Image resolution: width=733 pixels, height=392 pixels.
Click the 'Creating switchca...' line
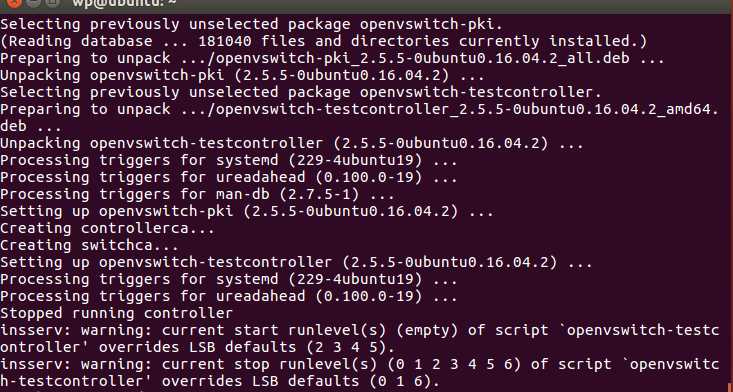tap(89, 245)
